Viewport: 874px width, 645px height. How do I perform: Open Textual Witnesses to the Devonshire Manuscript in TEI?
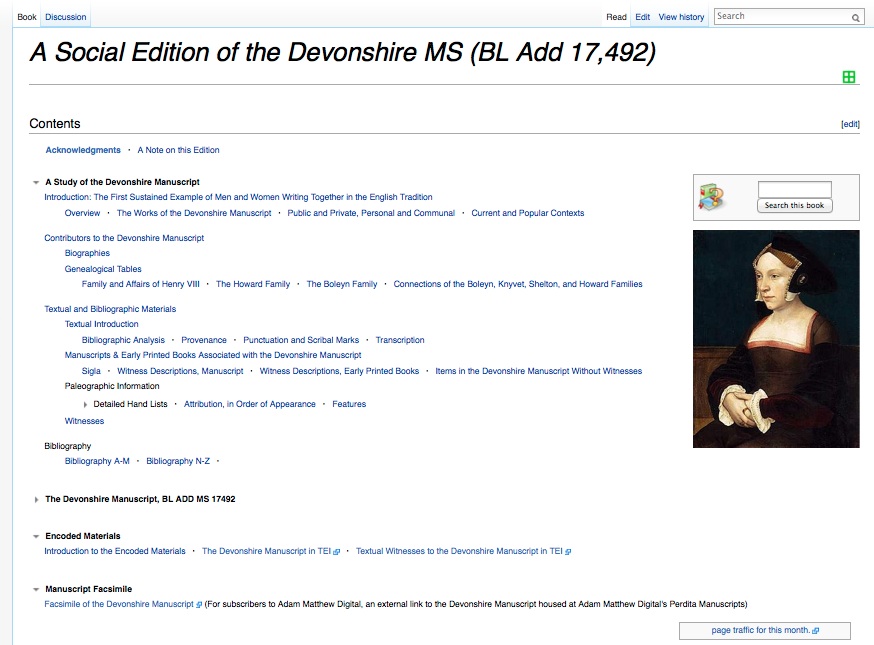coord(459,551)
